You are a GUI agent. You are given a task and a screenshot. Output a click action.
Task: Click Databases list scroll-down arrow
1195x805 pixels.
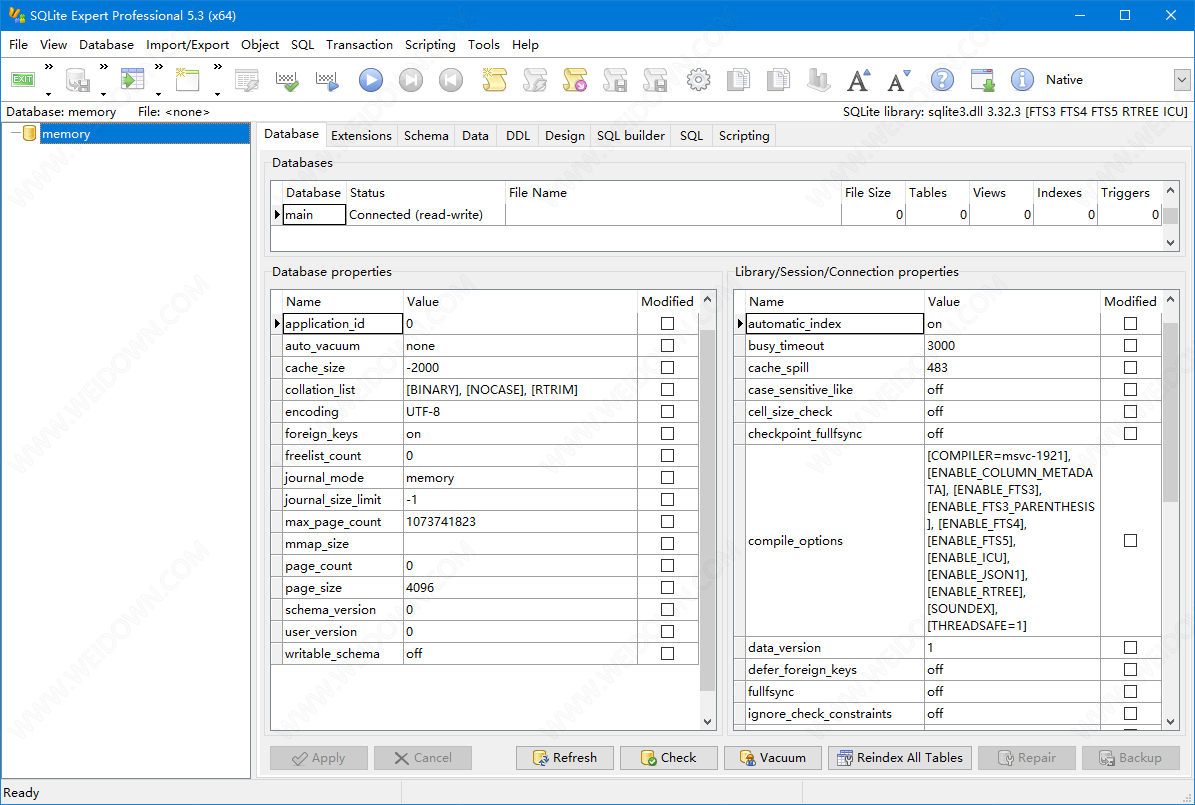tap(1171, 242)
